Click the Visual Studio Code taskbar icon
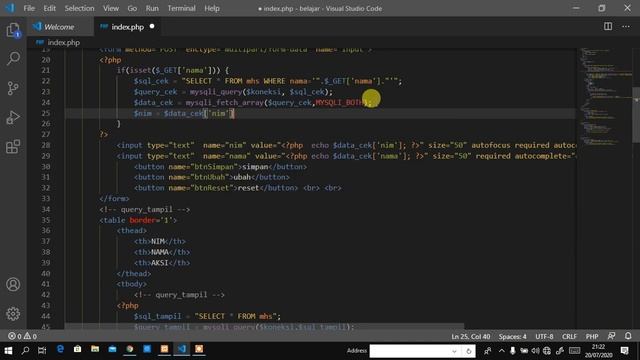 (x=182, y=349)
